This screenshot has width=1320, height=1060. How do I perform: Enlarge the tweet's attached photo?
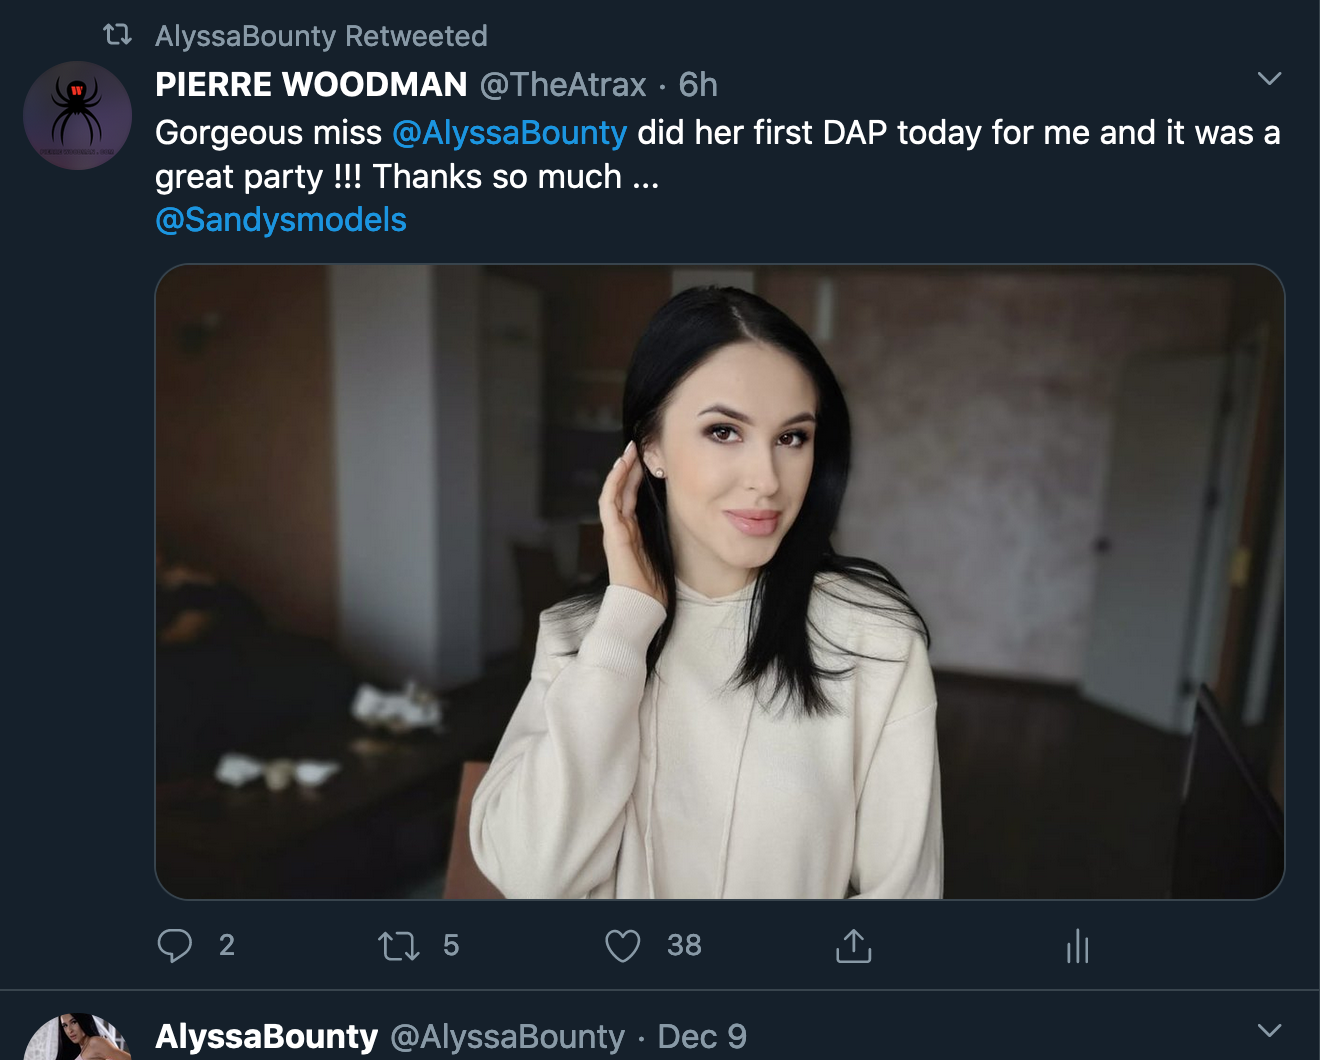[719, 581]
